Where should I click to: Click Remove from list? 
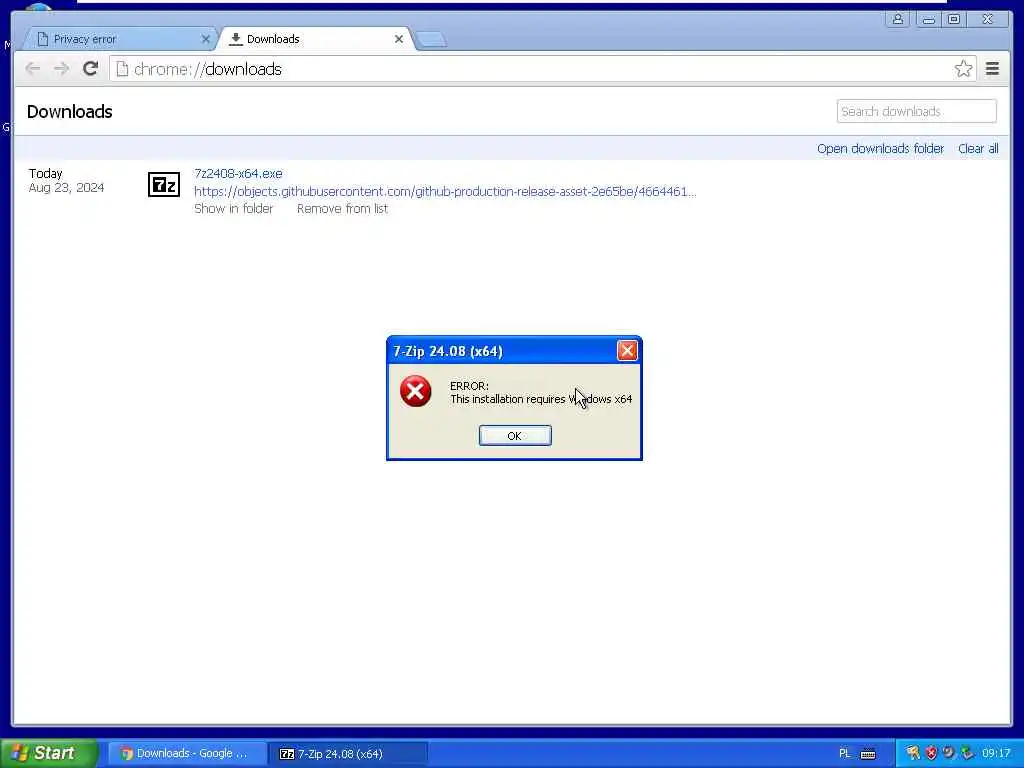click(342, 208)
